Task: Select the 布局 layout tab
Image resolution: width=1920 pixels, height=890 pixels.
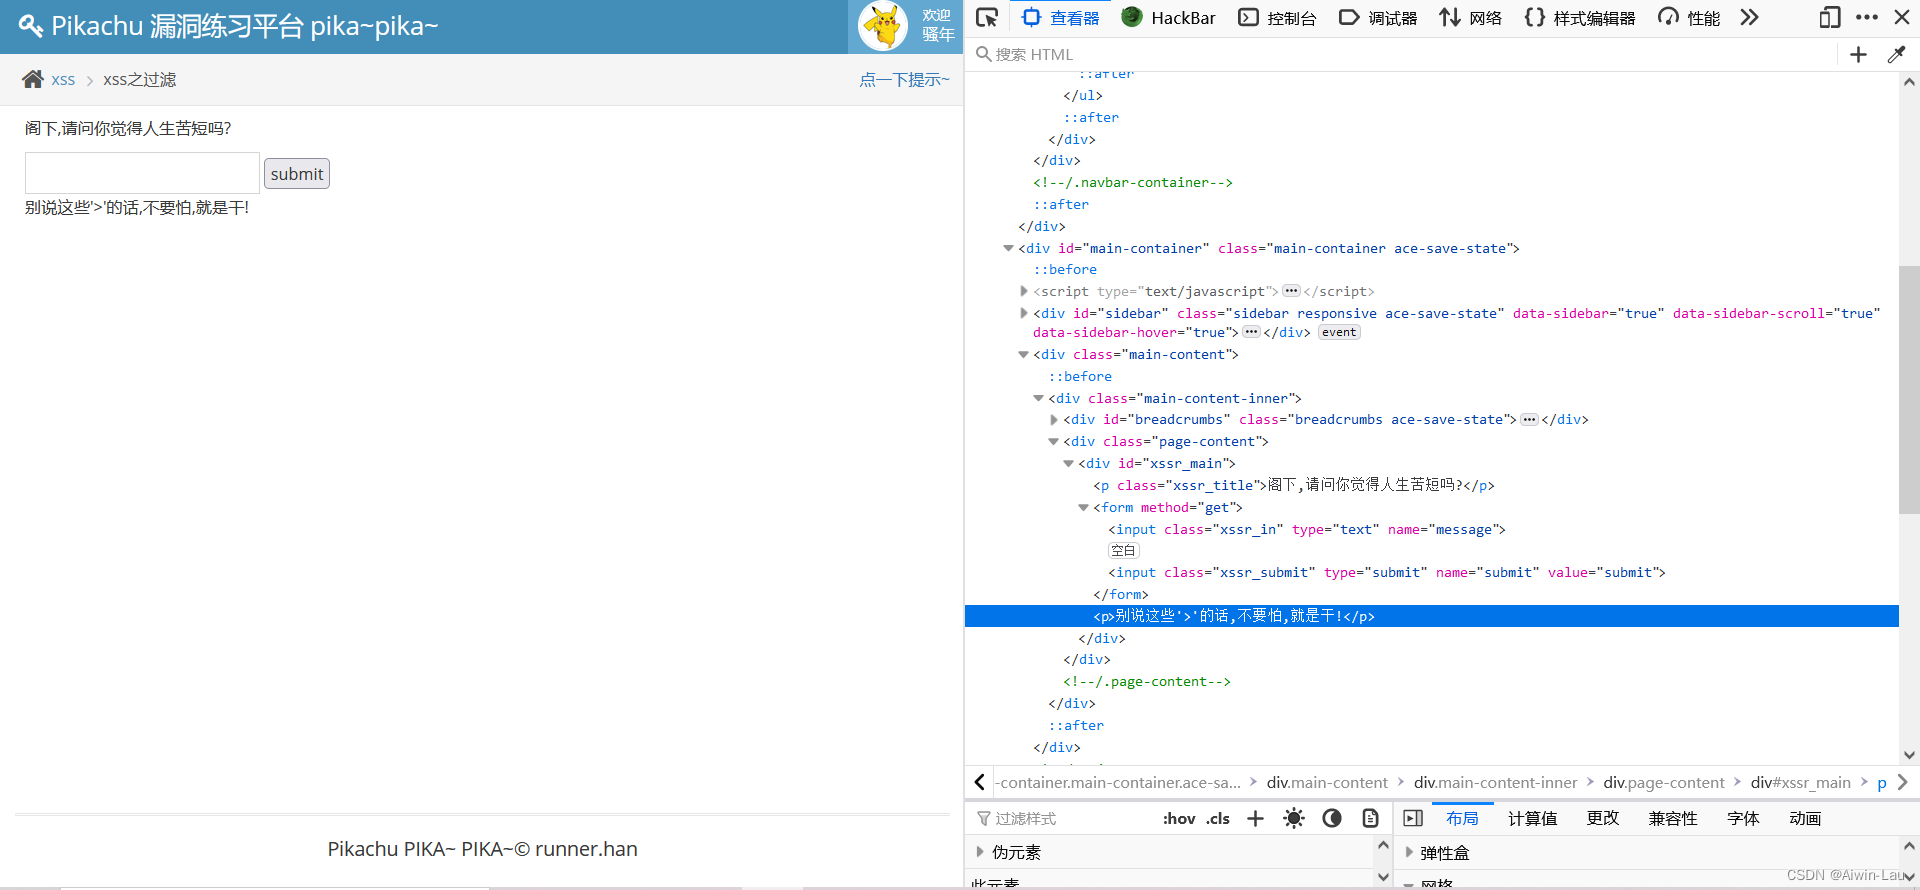Action: coord(1462,818)
